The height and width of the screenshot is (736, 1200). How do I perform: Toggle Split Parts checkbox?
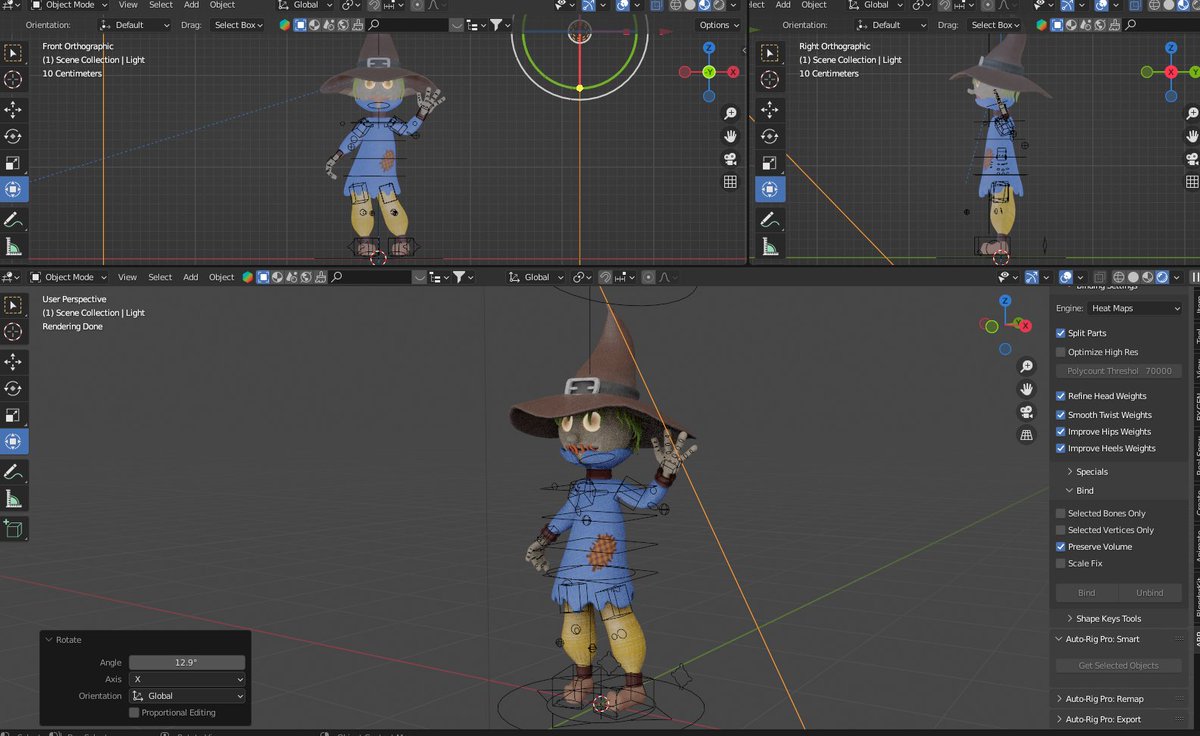(1061, 333)
